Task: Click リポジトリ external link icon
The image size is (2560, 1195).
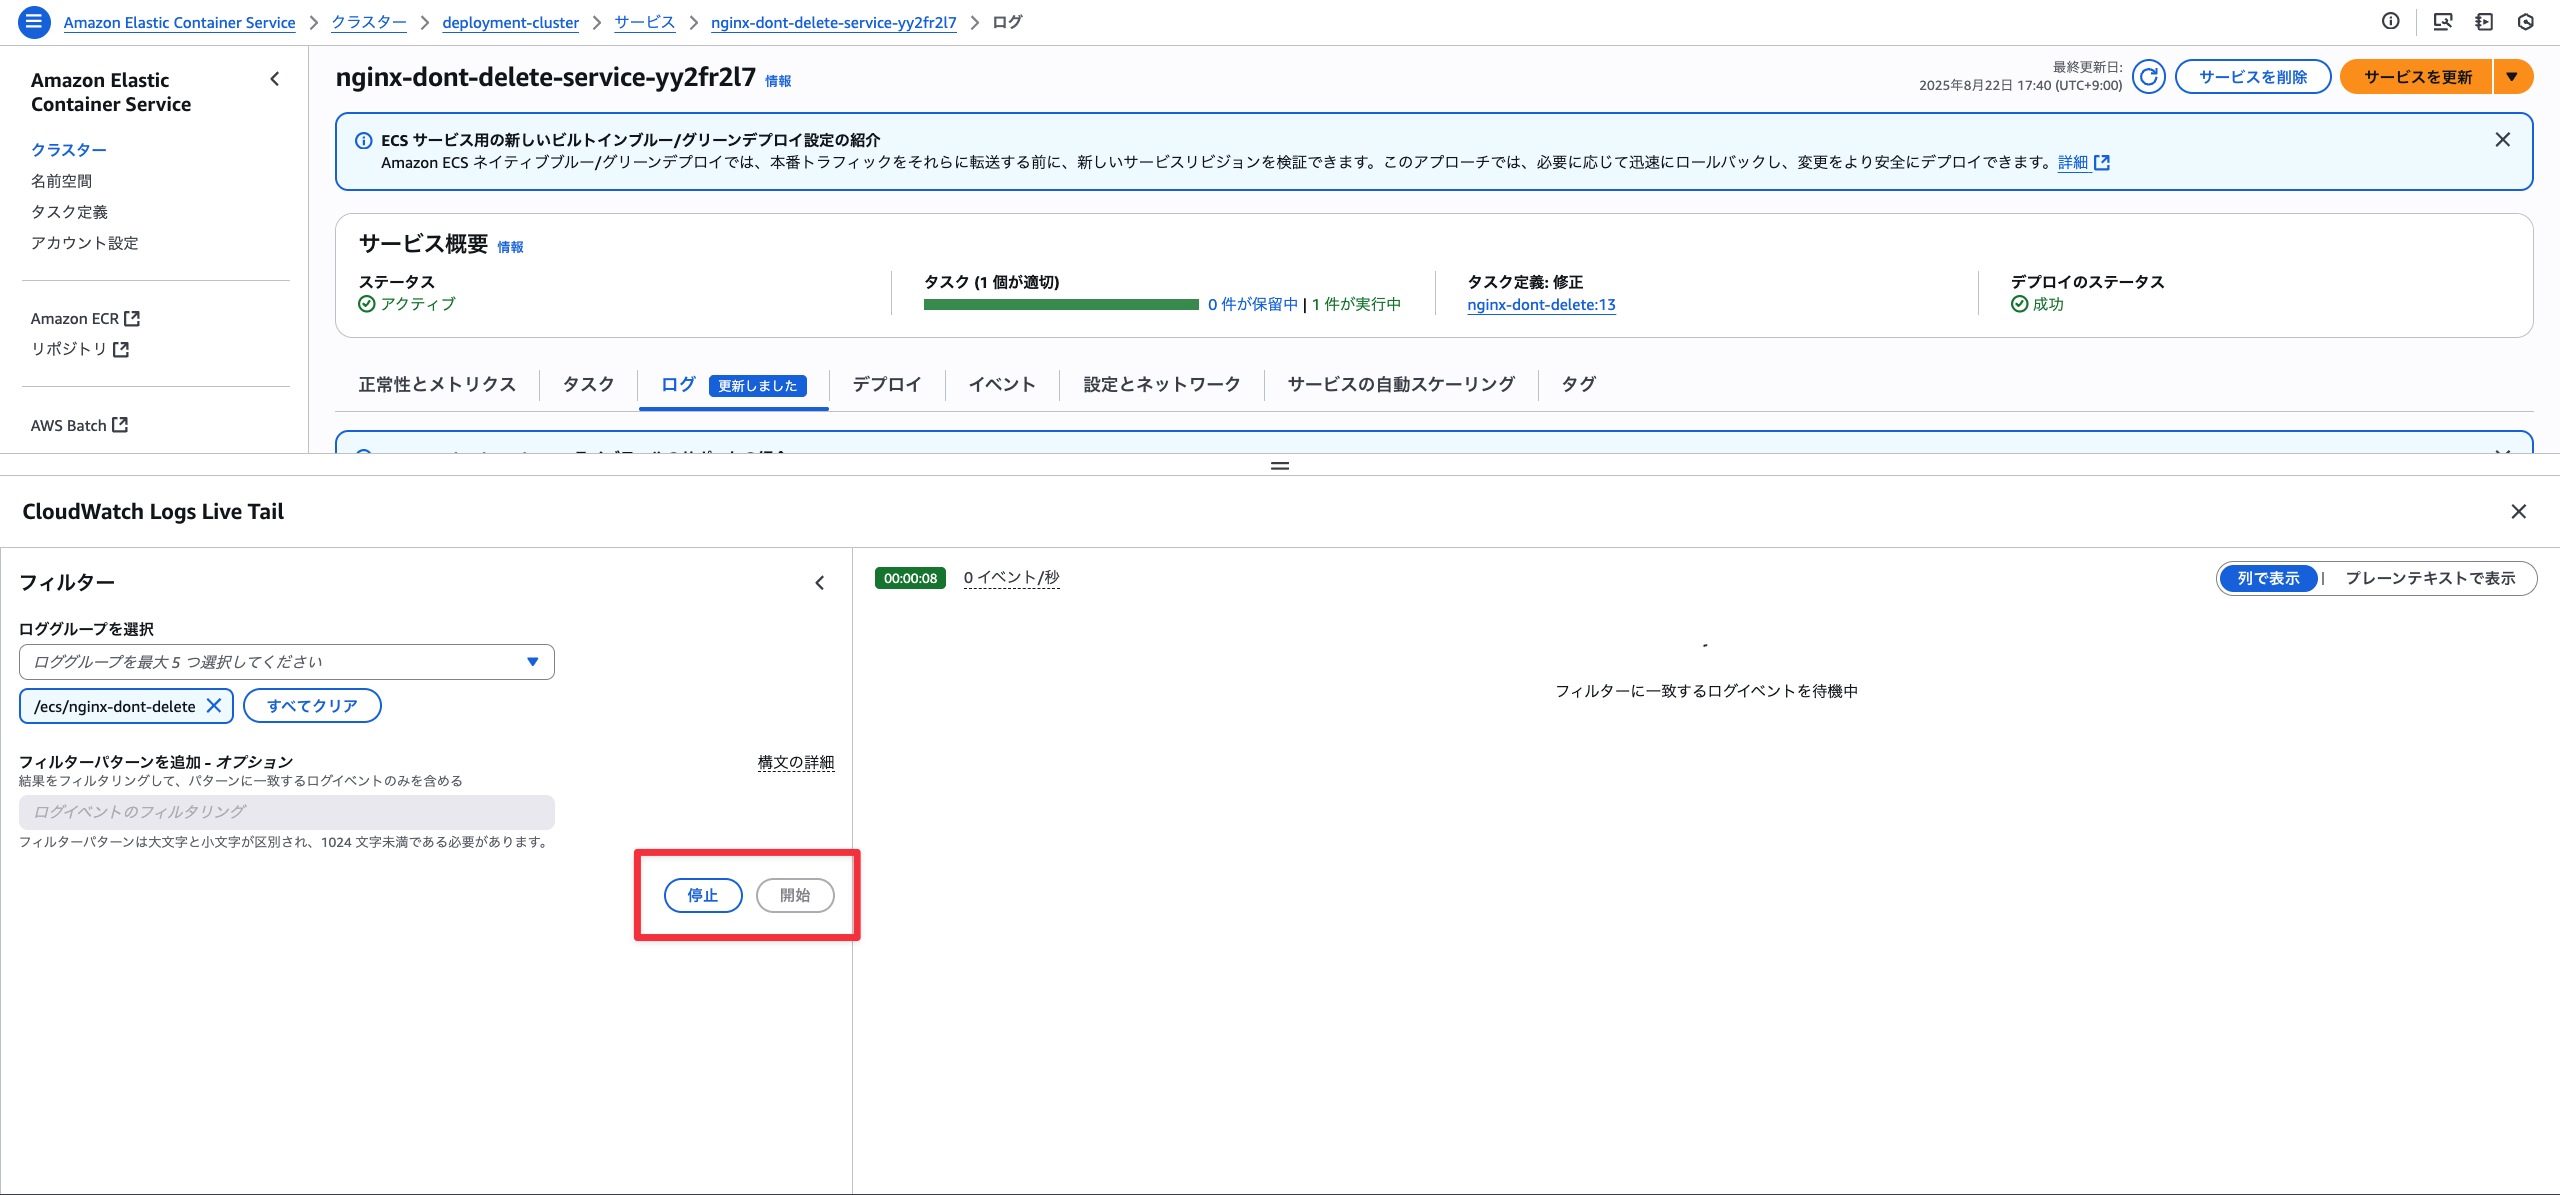Action: 121,349
